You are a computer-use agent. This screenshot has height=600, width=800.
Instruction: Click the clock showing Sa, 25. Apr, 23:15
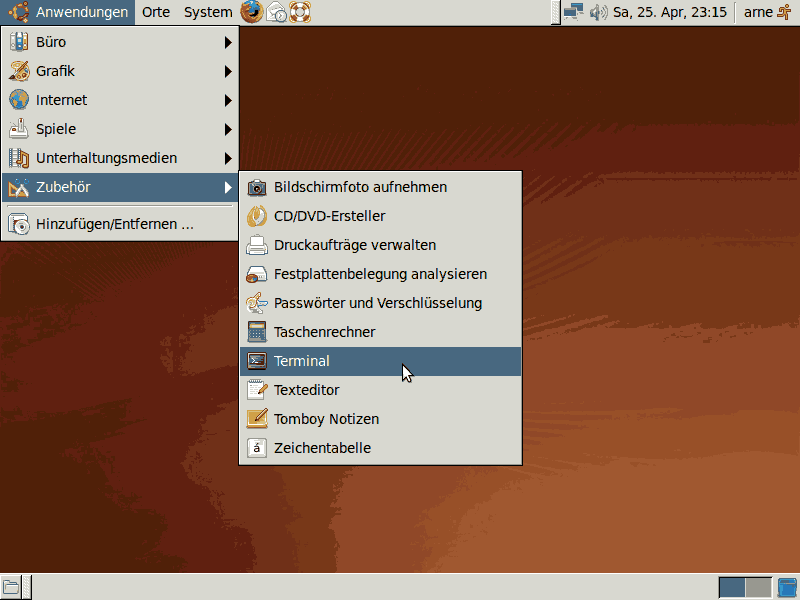click(x=669, y=12)
